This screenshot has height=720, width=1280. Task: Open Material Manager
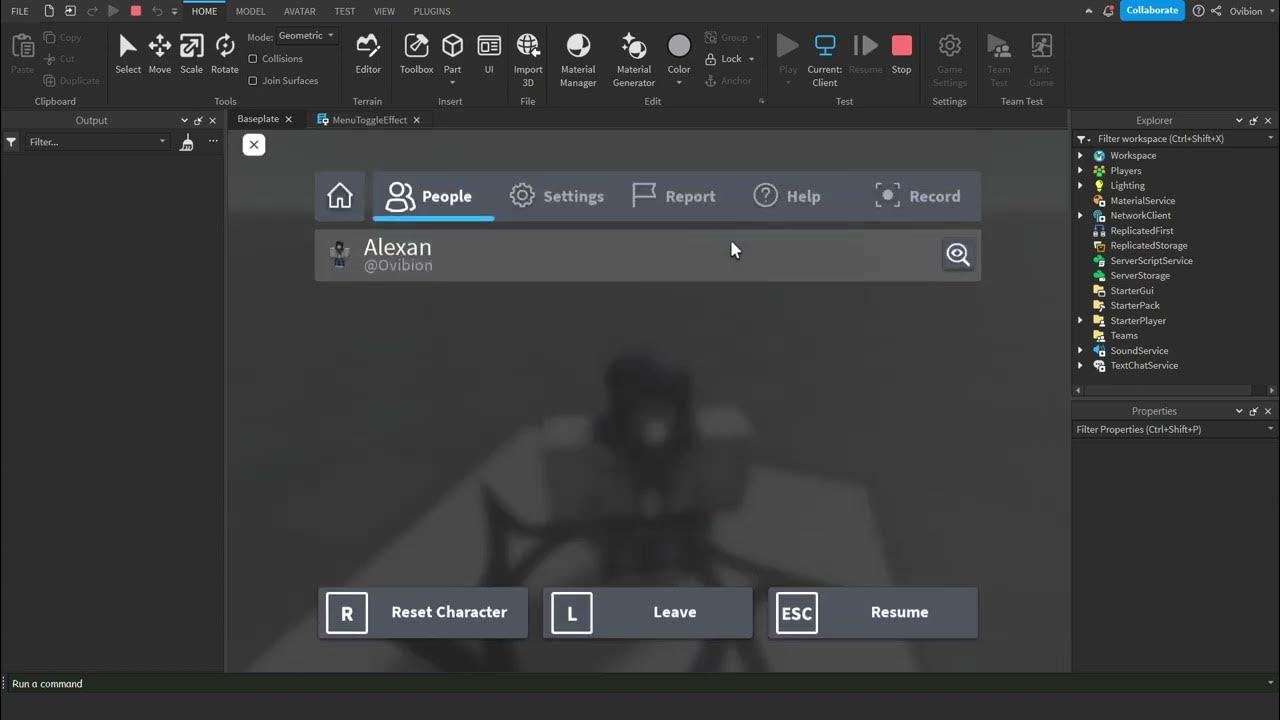click(x=578, y=60)
